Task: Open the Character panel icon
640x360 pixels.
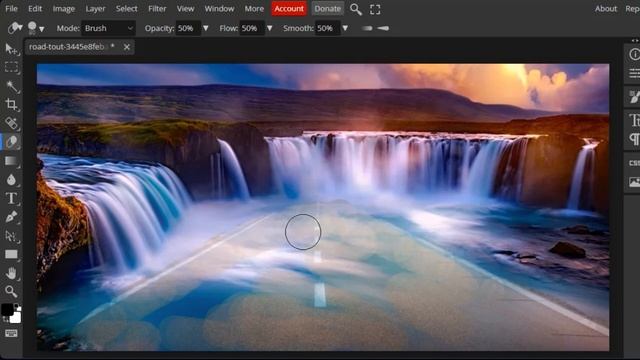Action: [x=634, y=120]
